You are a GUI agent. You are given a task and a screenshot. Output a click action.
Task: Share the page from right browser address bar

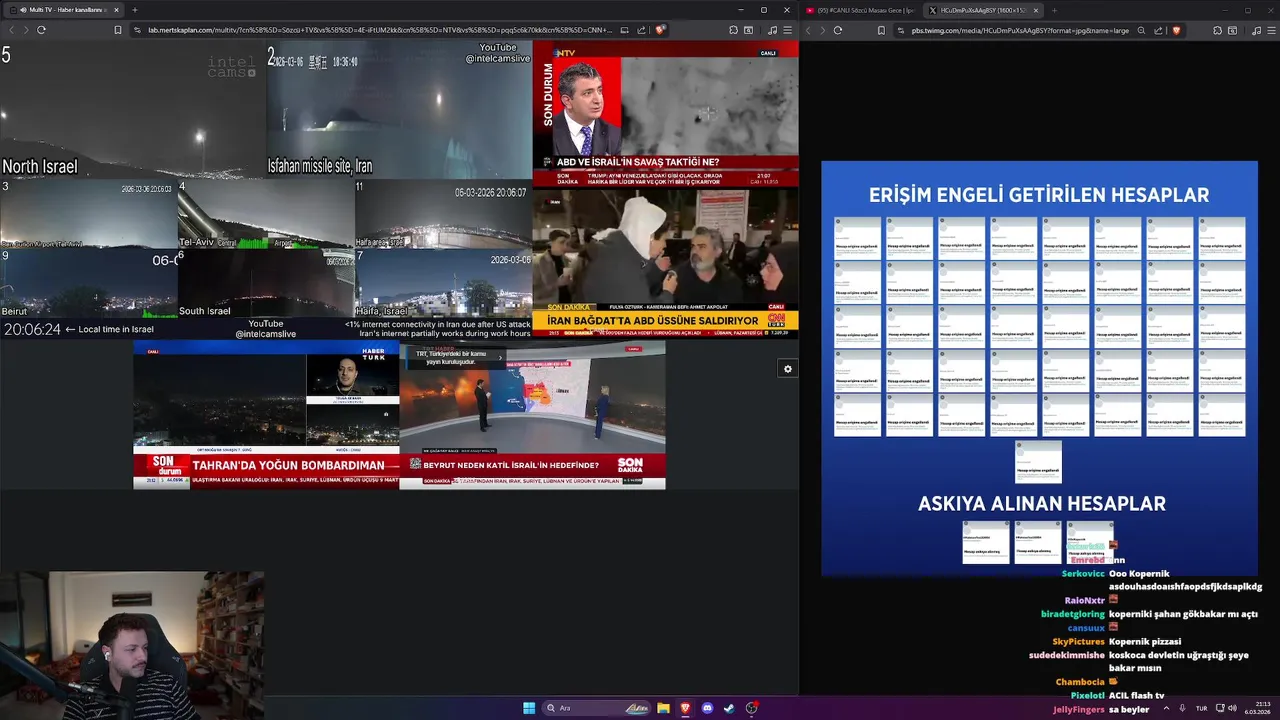pos(1159,30)
